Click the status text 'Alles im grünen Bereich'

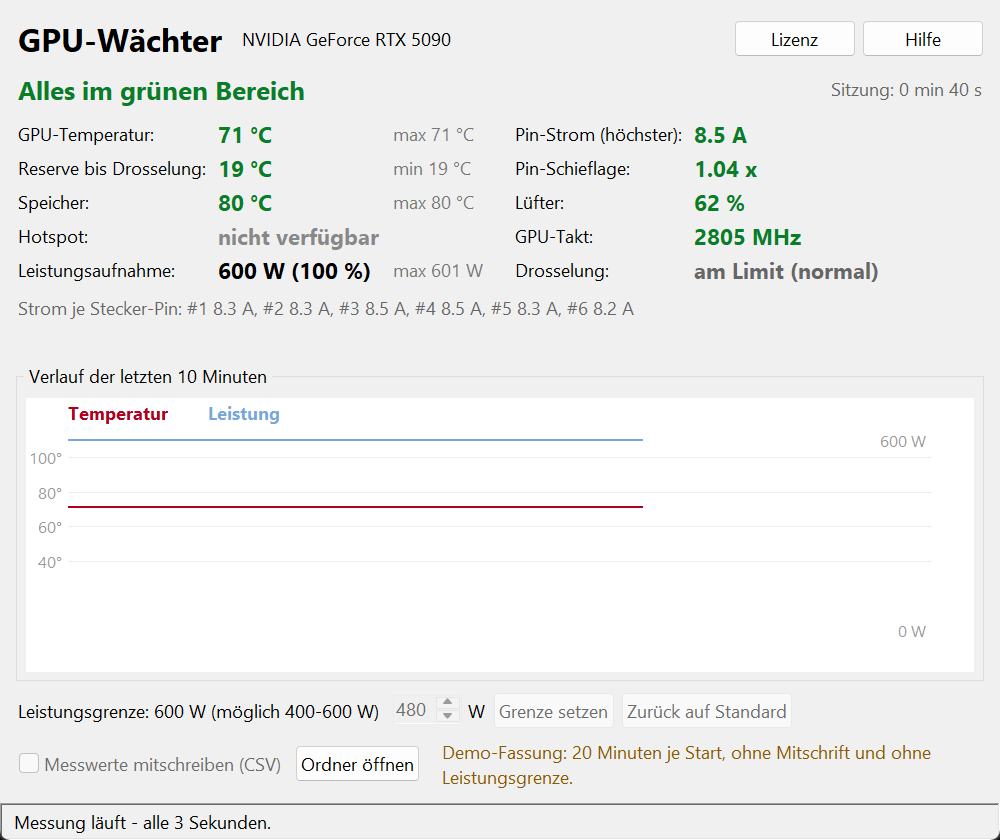click(x=161, y=91)
